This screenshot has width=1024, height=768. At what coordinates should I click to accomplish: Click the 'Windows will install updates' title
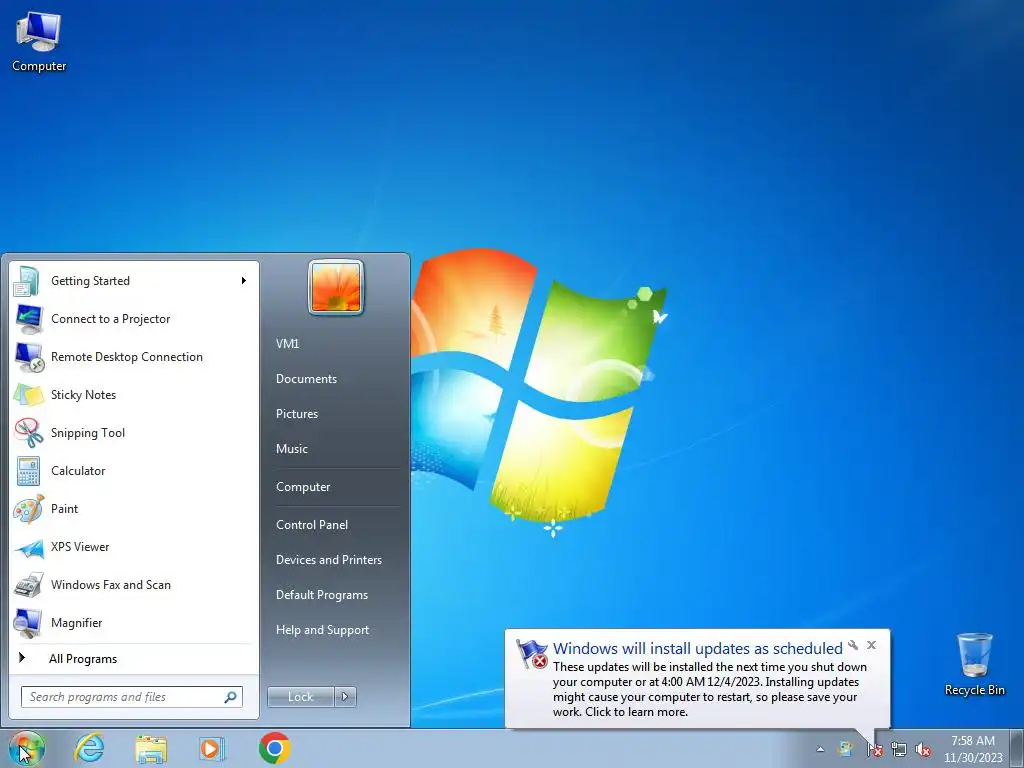pos(697,648)
